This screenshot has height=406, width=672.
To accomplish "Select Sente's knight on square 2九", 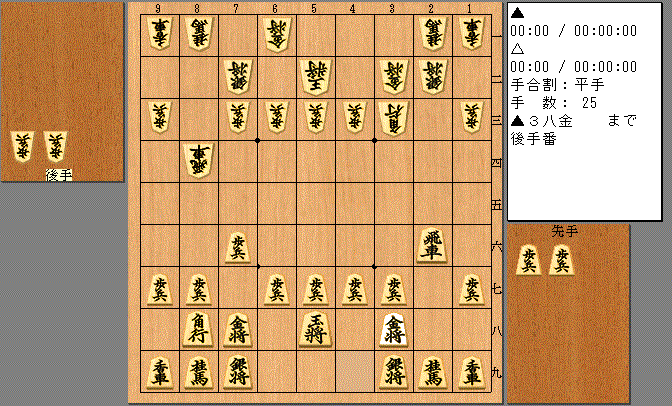I will click(432, 373).
